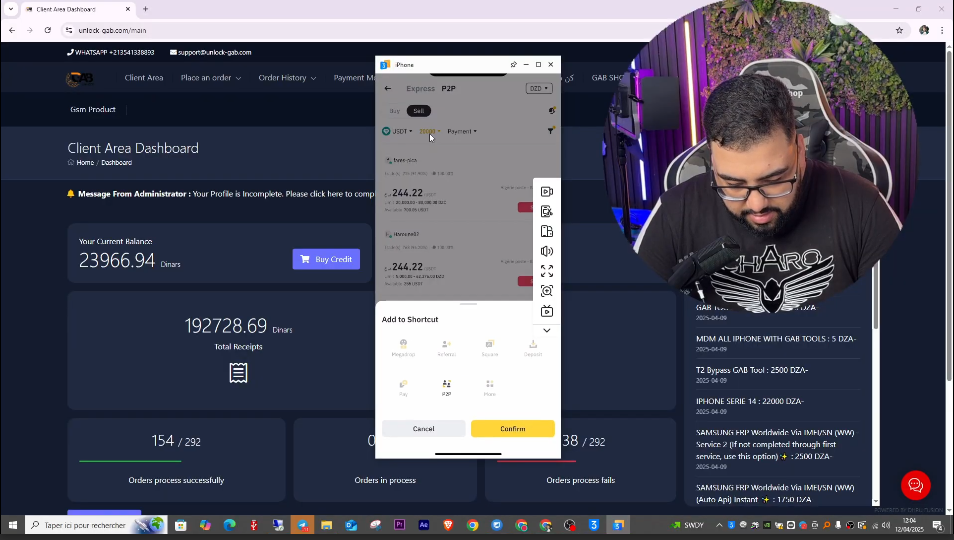Click the taskbar search box
Image resolution: width=954 pixels, height=540 pixels.
tap(96, 525)
